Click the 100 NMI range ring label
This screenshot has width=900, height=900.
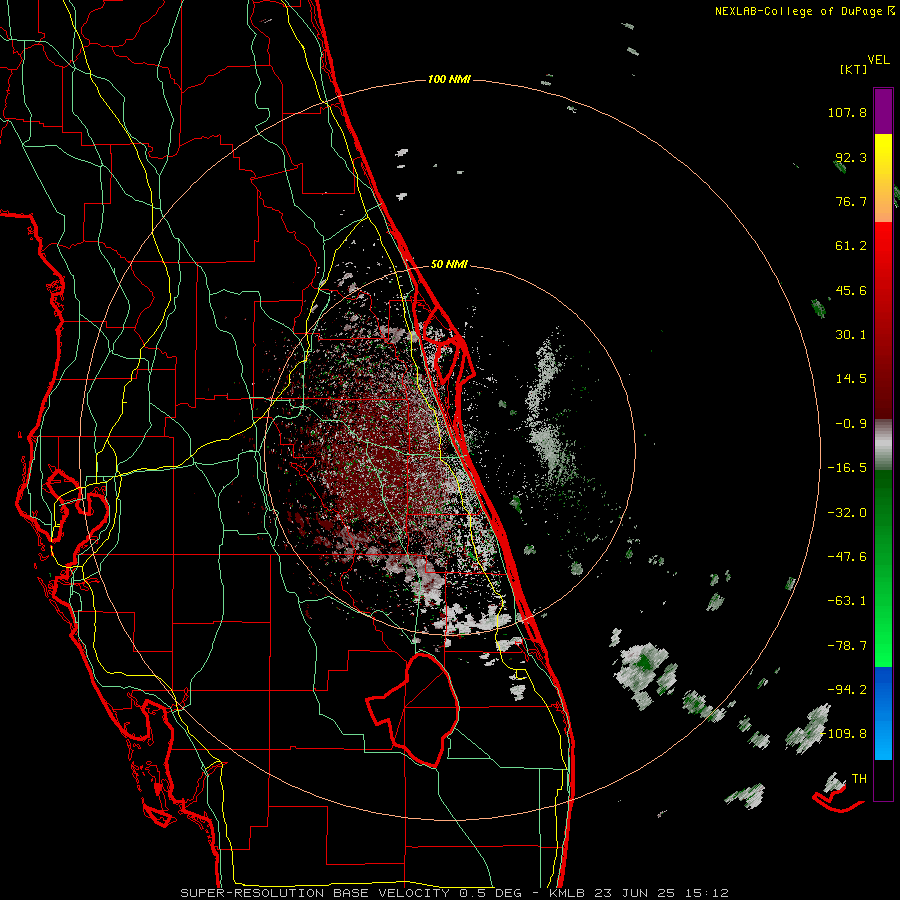(x=449, y=79)
